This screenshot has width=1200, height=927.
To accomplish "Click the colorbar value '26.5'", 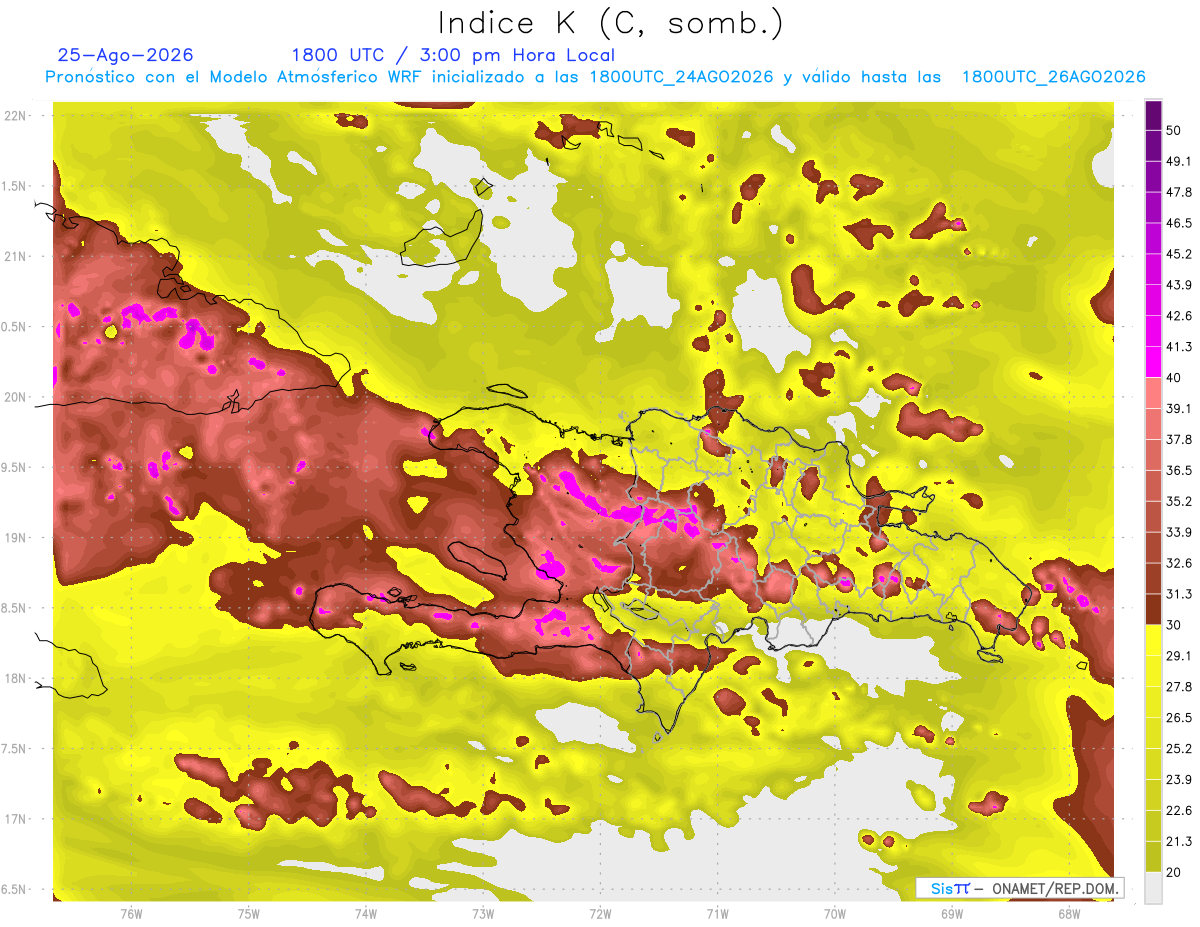I will pos(1178,717).
